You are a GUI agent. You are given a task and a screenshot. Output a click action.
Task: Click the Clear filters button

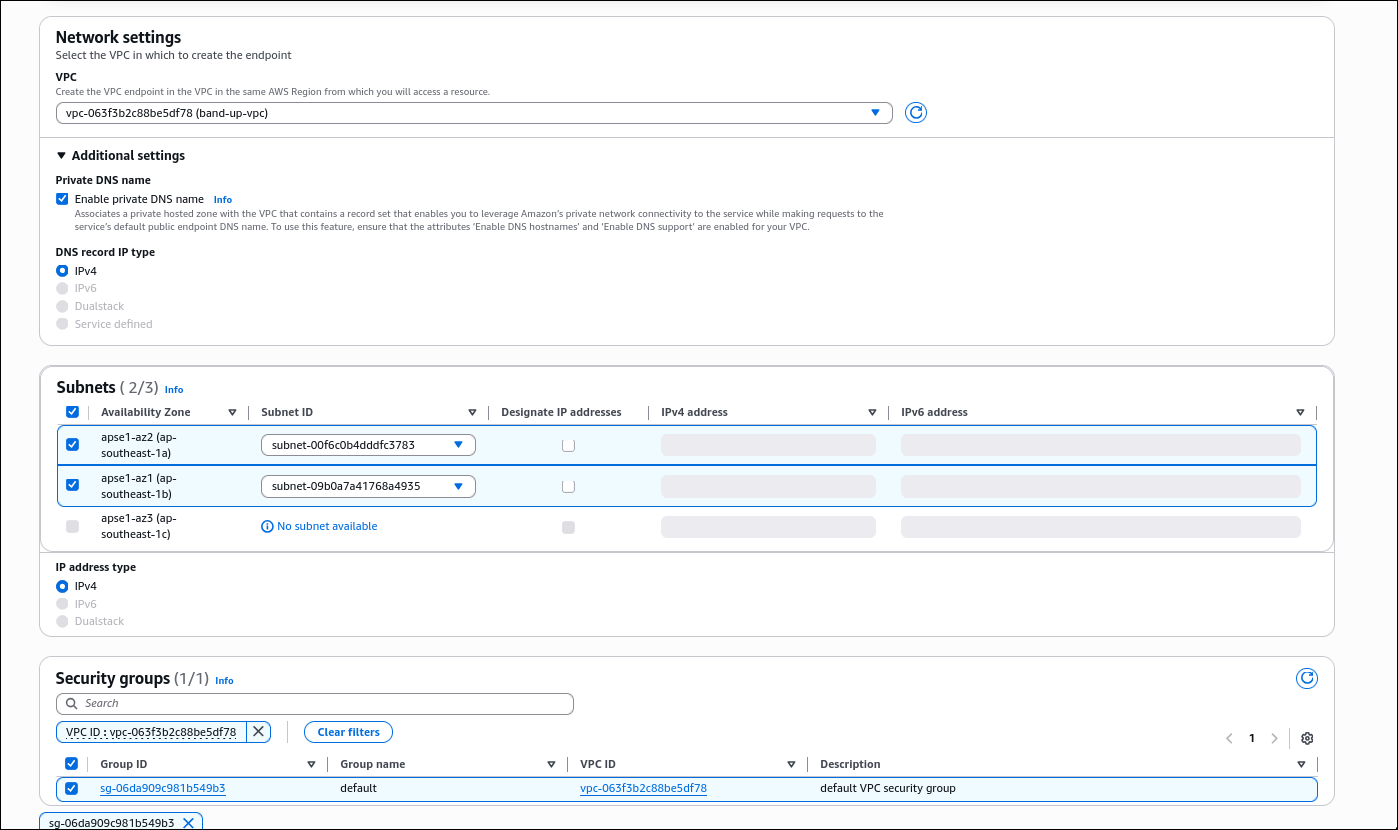348,732
